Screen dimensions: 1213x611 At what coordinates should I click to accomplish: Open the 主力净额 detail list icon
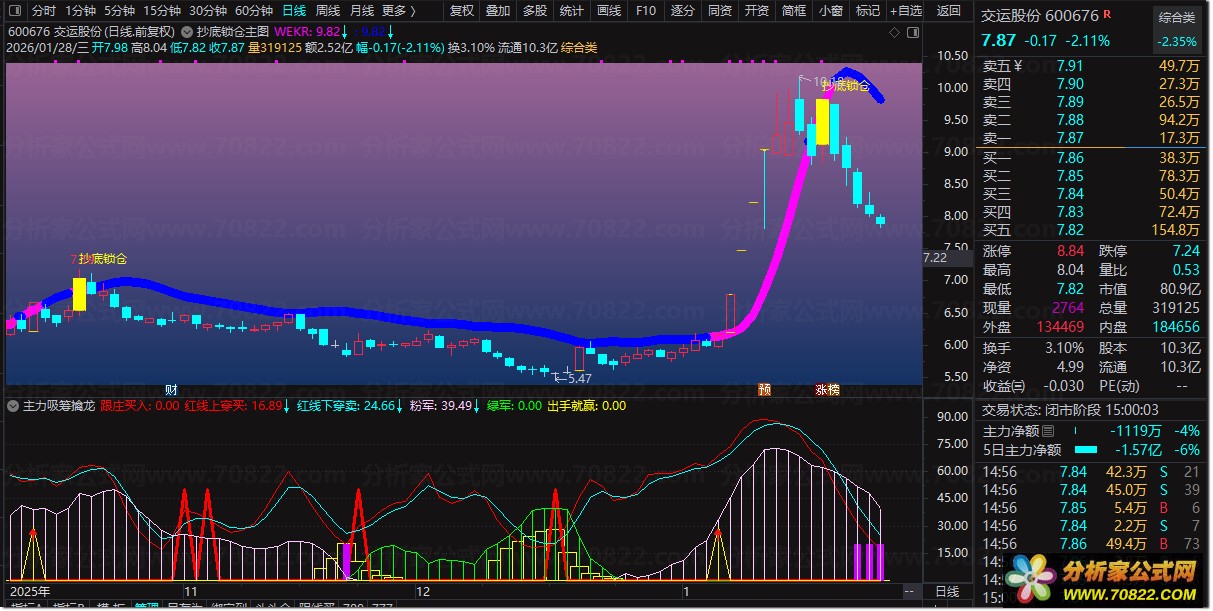click(x=1048, y=431)
